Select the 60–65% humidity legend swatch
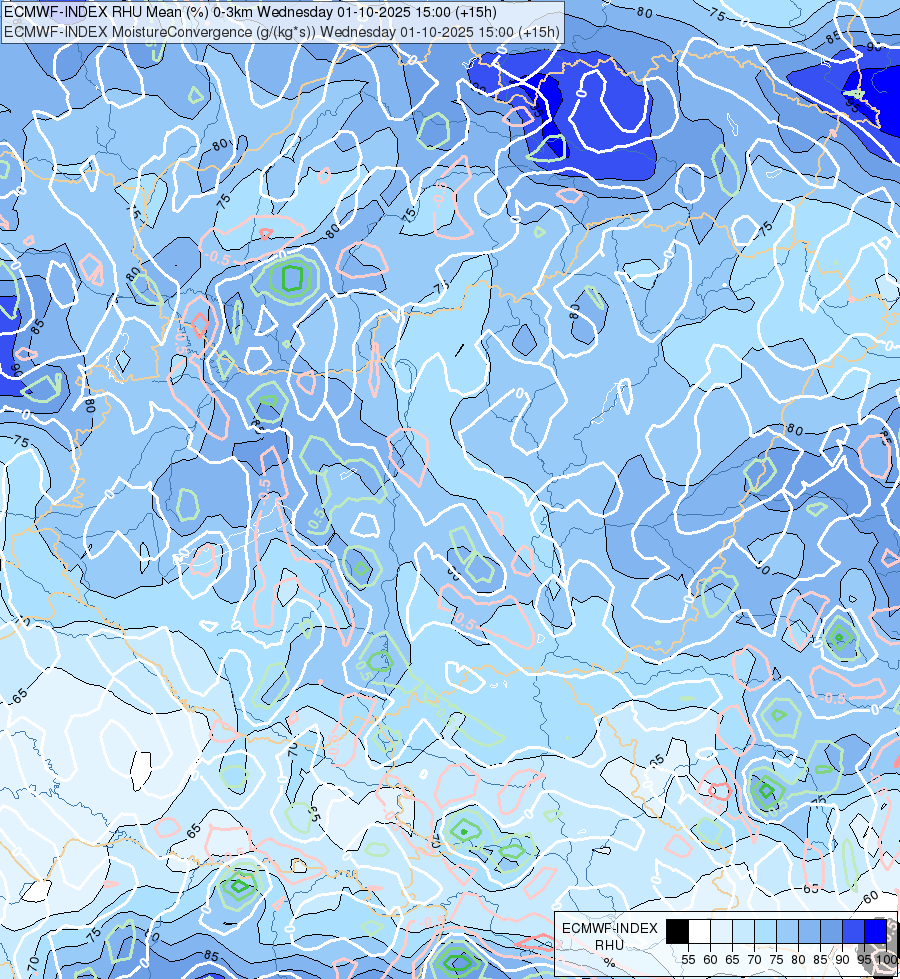Image resolution: width=900 pixels, height=979 pixels. (x=721, y=932)
